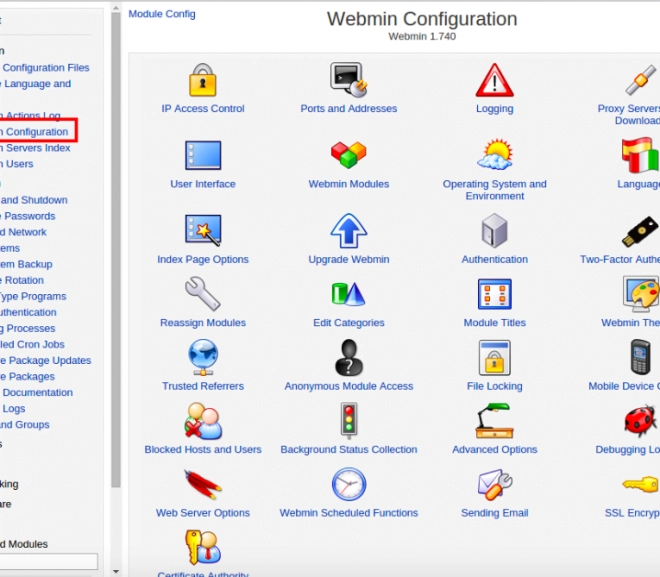
Task: Open the File Locking padlock document icon
Action: point(495,357)
